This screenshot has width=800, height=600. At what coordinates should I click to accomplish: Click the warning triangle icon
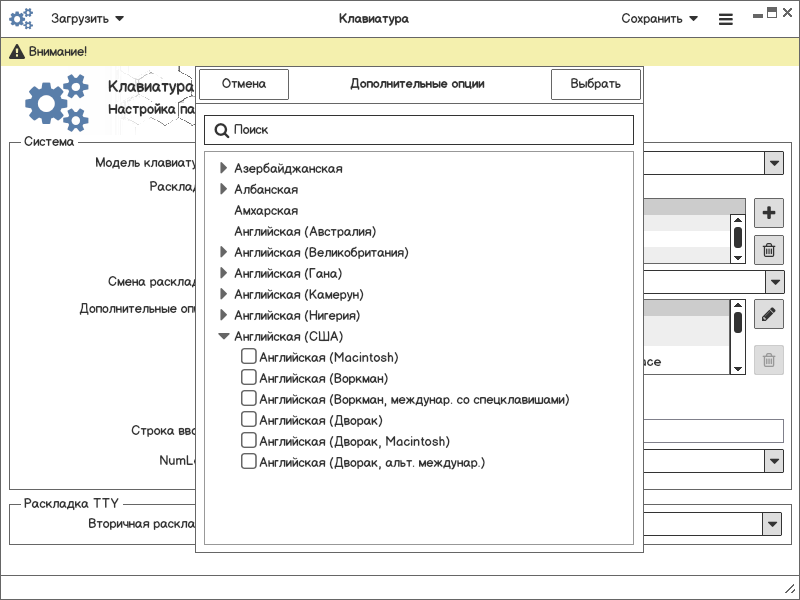coord(17,52)
